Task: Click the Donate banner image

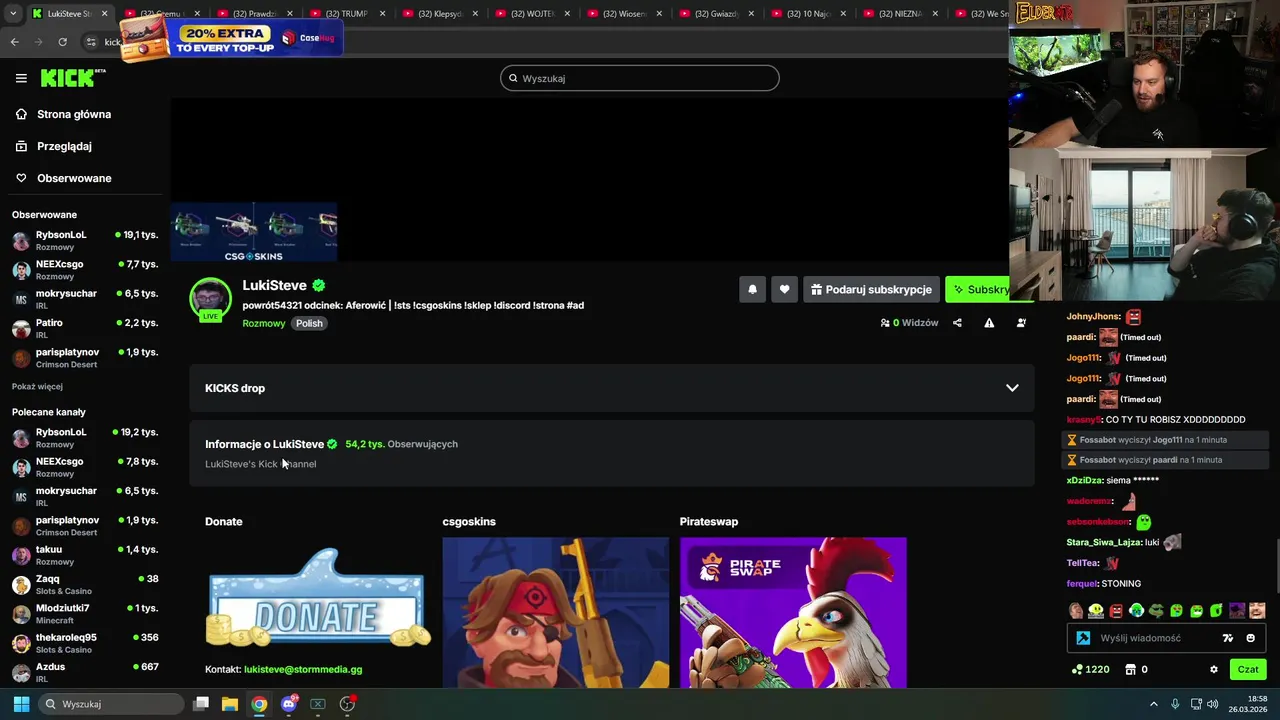Action: (318, 598)
